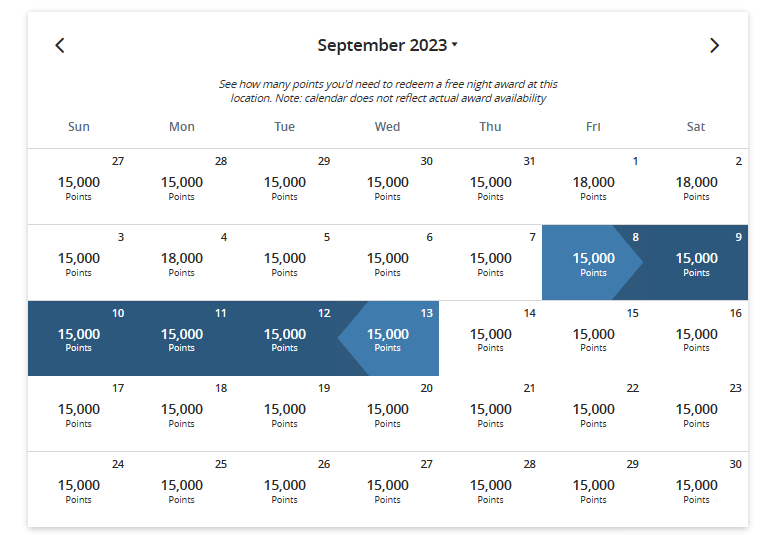Open the September 2023 month dropdown
769x535 pixels.
coord(387,45)
